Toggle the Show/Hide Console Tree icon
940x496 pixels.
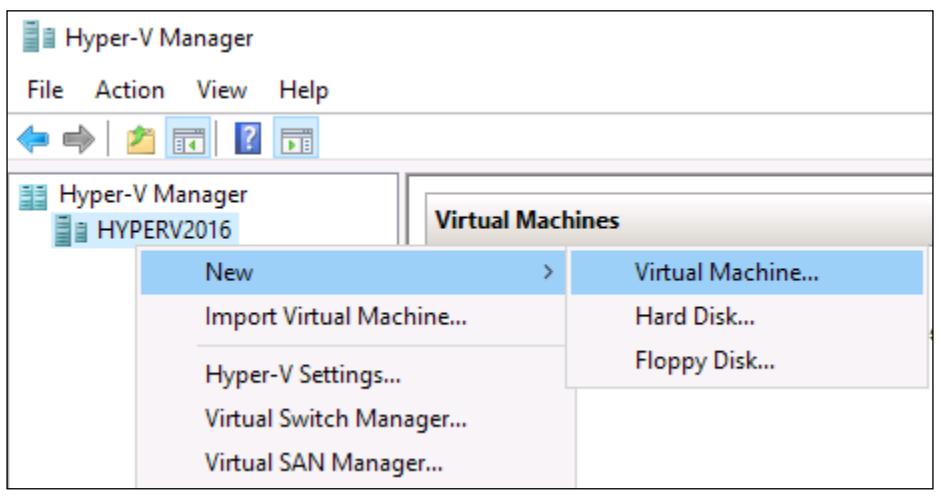tap(188, 139)
